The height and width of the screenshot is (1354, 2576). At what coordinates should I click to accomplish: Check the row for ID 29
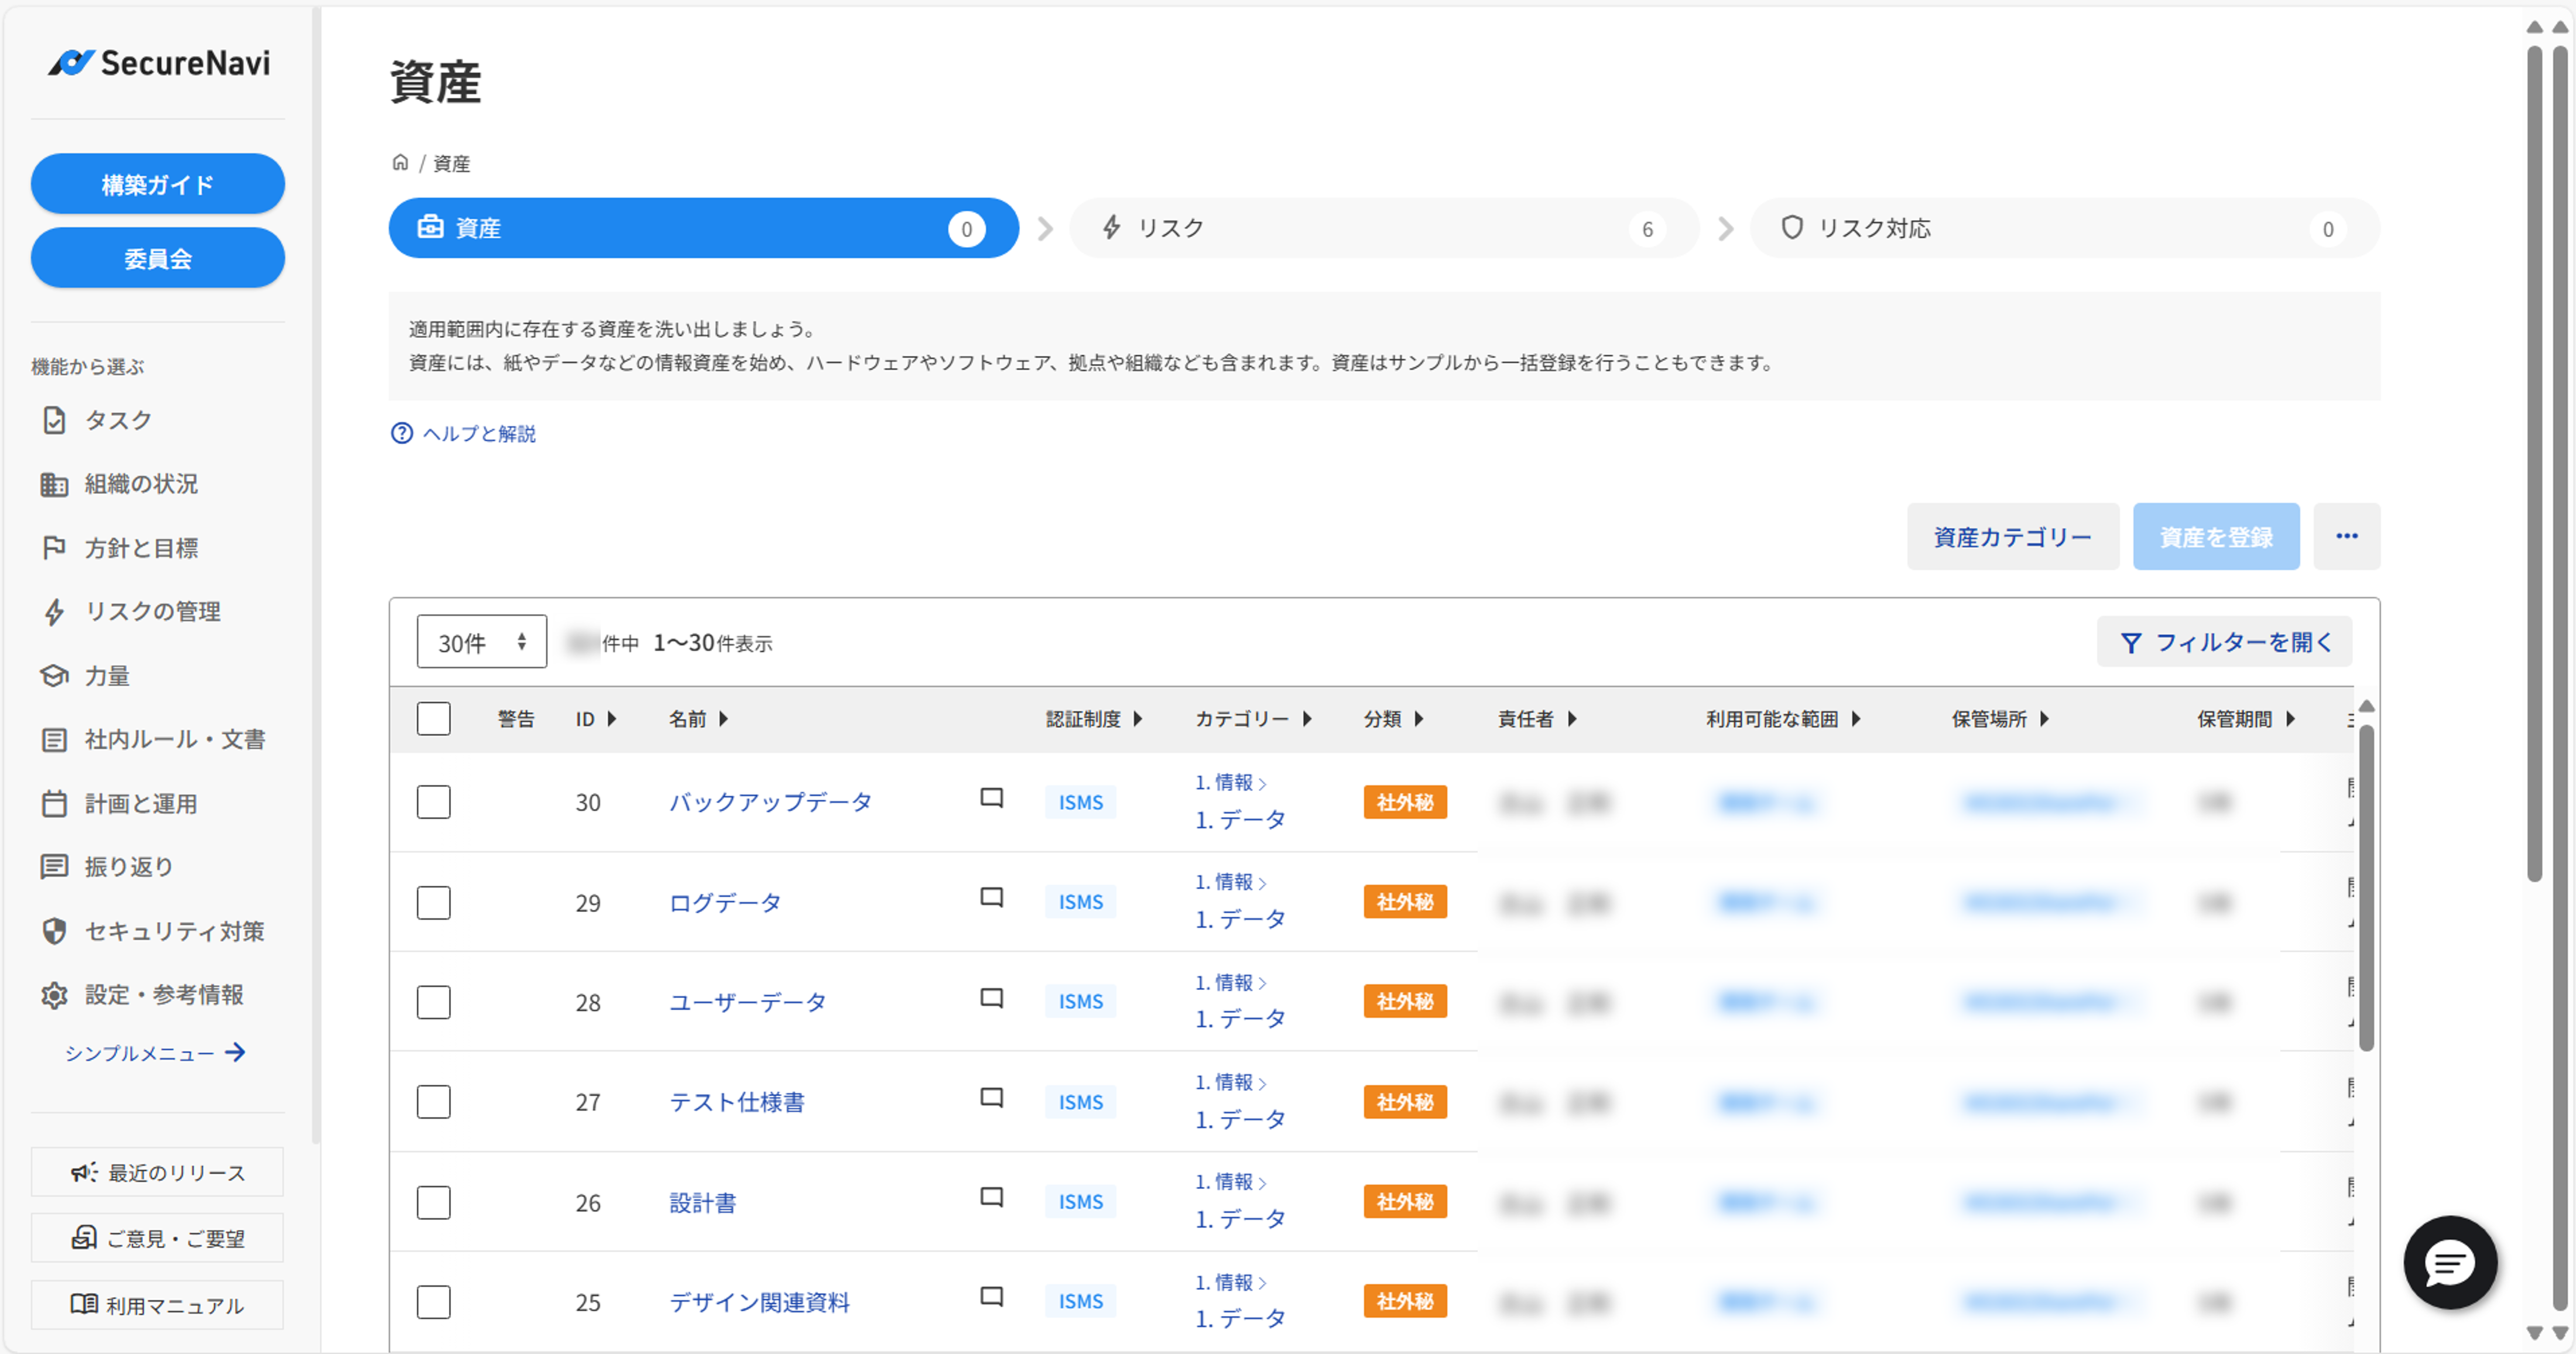[x=433, y=902]
